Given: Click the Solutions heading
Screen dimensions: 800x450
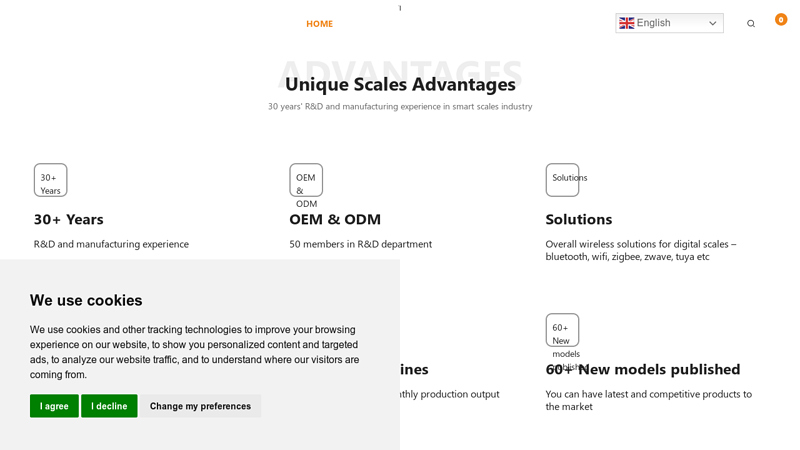Looking at the screenshot, I should point(579,219).
